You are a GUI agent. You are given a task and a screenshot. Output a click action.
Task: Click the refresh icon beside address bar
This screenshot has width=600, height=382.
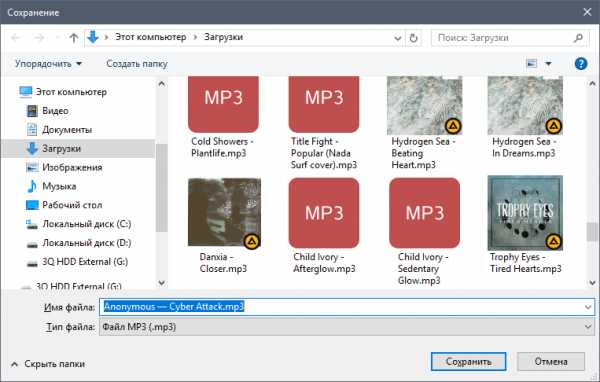(413, 38)
